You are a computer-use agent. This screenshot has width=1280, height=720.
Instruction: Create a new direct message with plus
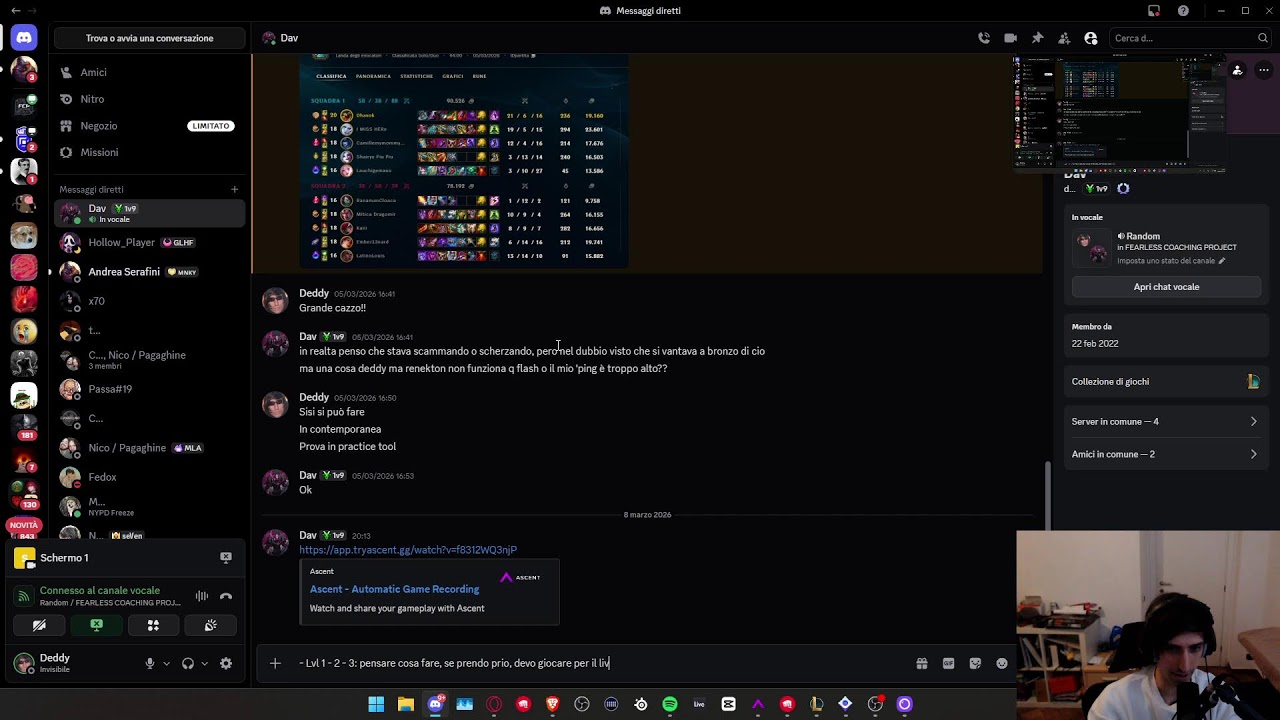coord(234,189)
